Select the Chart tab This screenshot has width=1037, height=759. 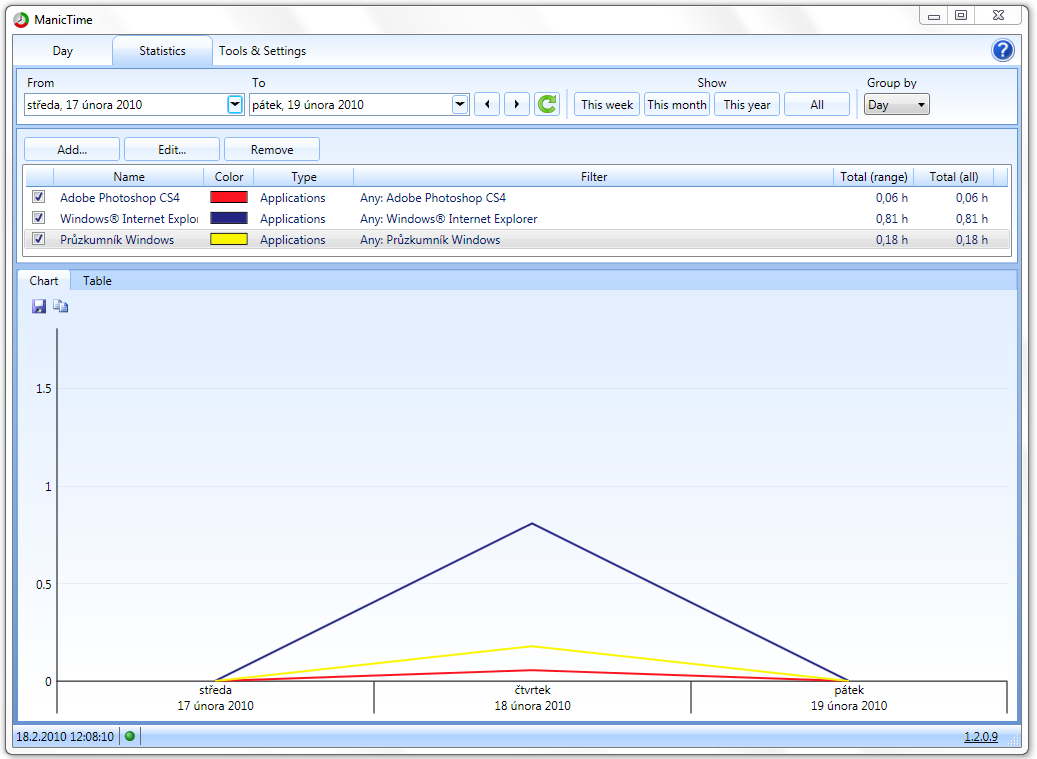[44, 281]
